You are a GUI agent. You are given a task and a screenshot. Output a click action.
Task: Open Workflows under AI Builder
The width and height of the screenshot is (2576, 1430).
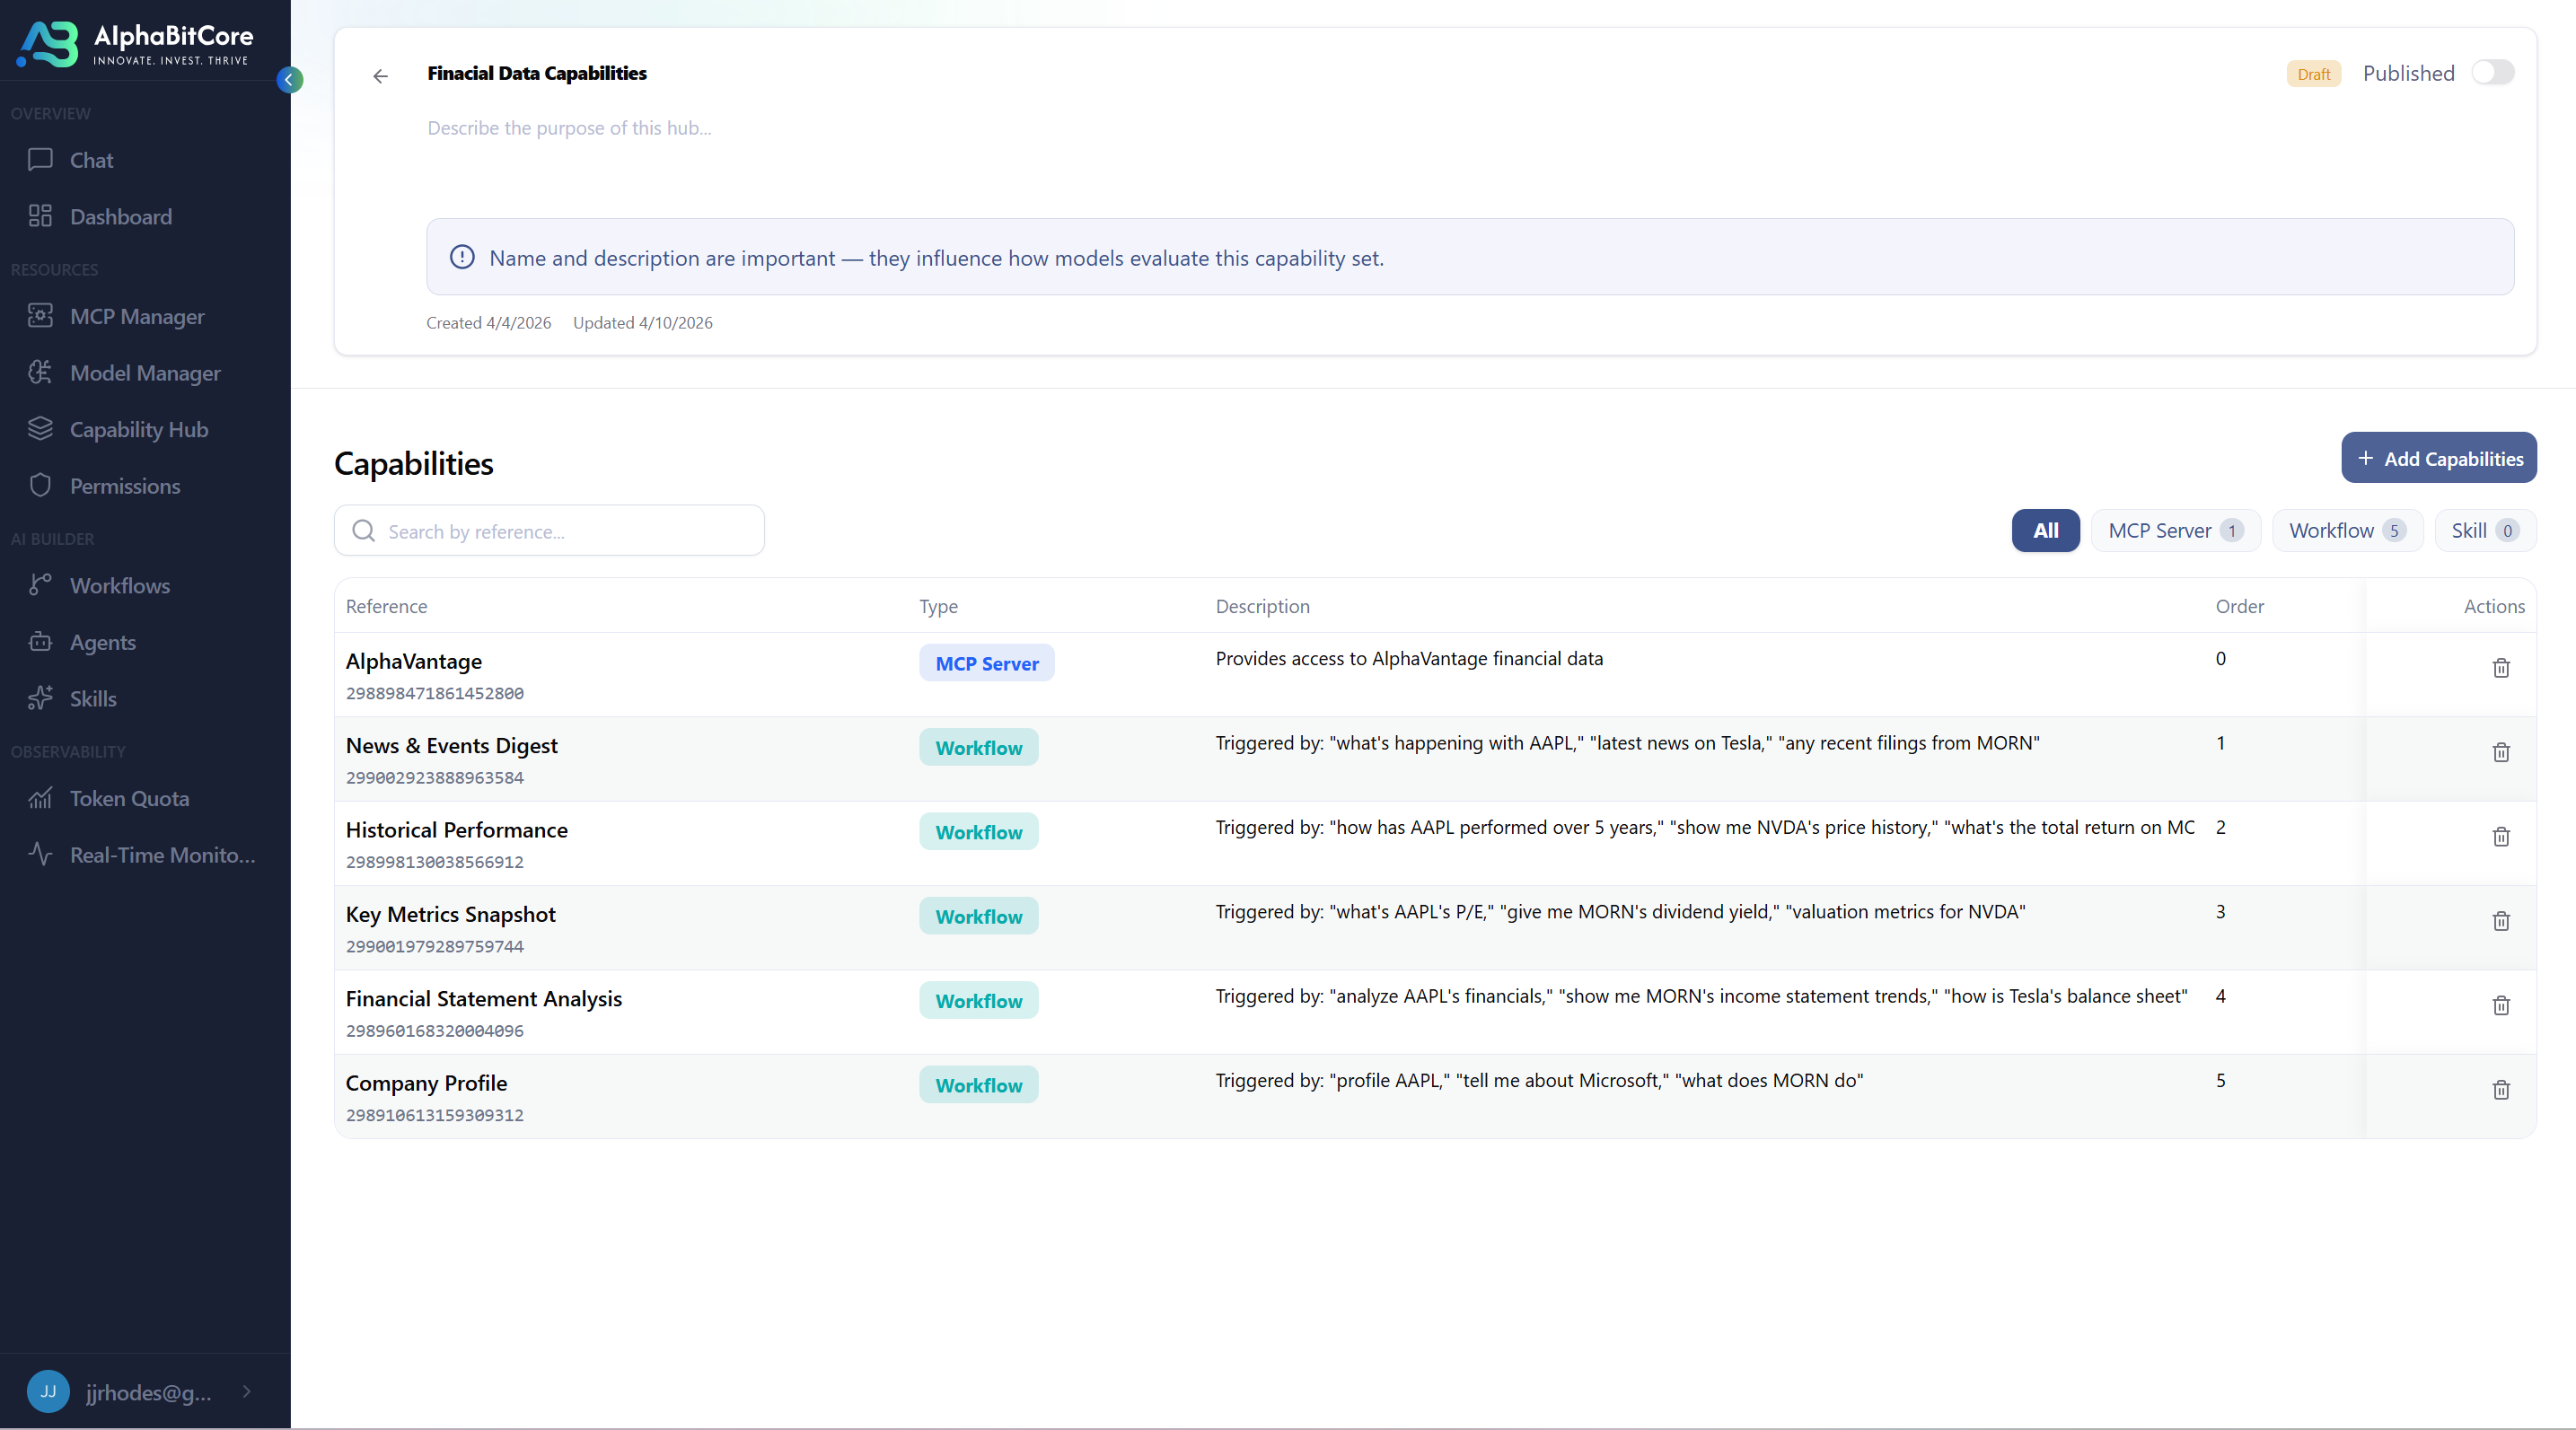tap(120, 585)
